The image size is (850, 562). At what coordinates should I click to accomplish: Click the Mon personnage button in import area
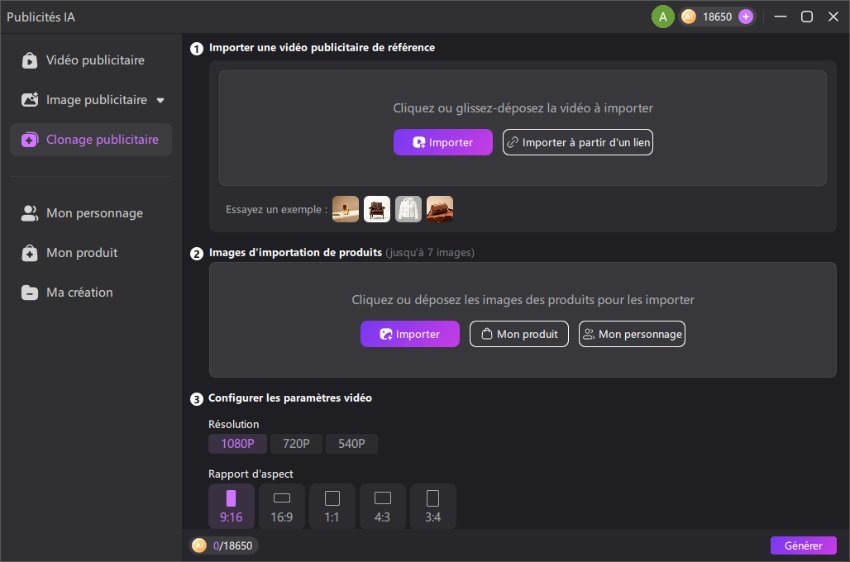click(x=632, y=334)
